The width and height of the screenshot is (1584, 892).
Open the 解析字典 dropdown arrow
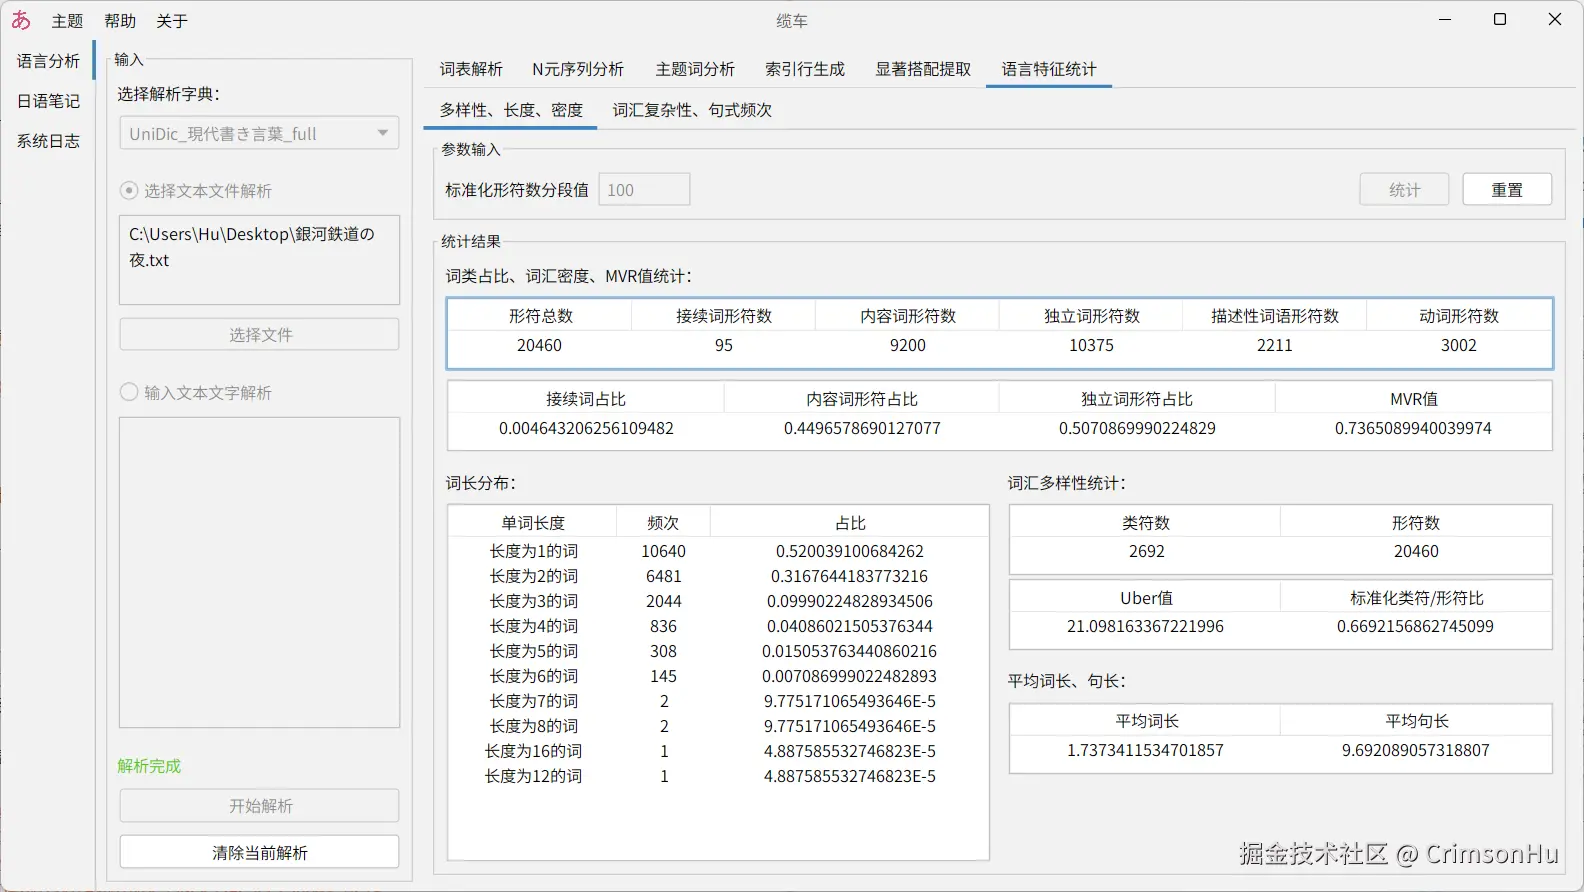(x=382, y=133)
